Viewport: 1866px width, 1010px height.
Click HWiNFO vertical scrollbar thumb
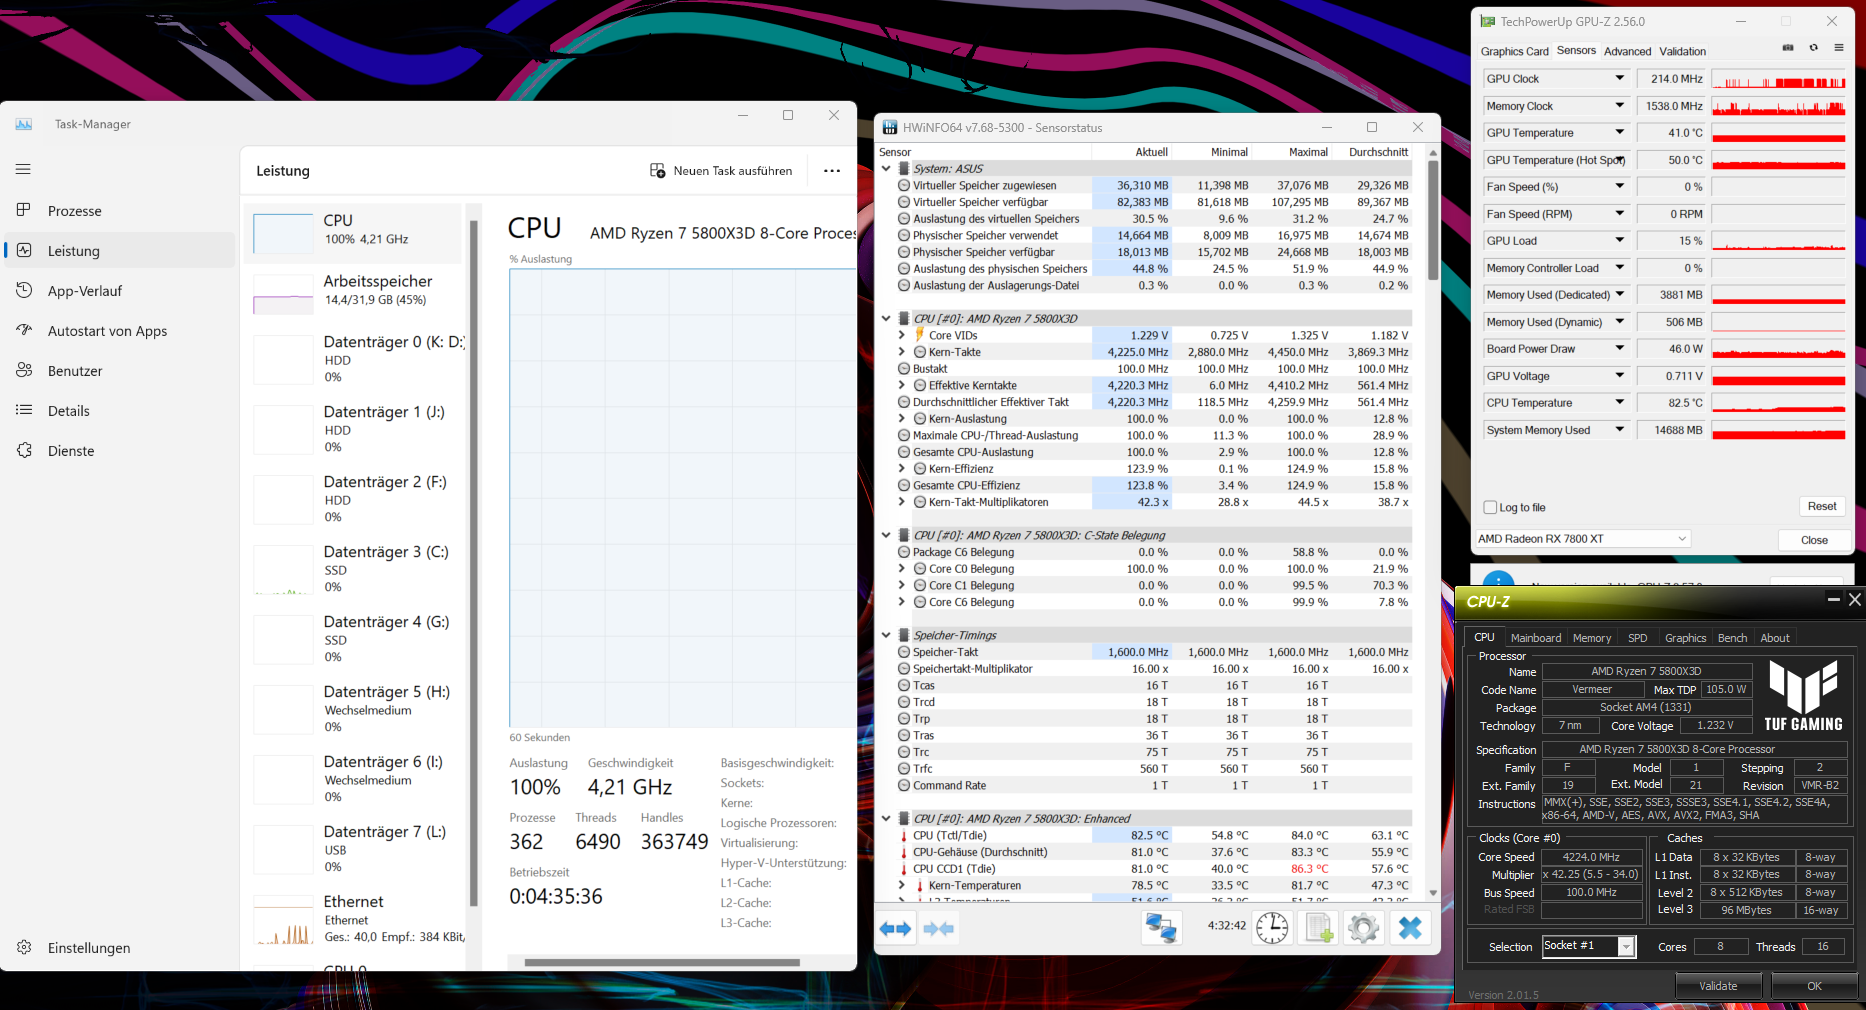1433,220
